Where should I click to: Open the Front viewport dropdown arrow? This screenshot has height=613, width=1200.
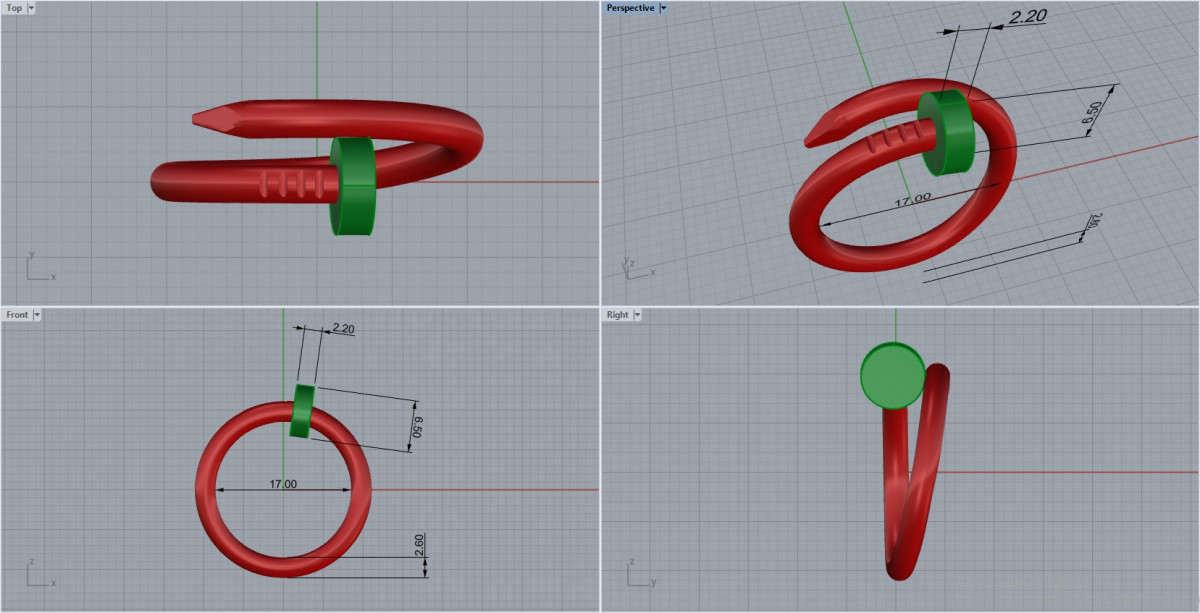click(37, 315)
